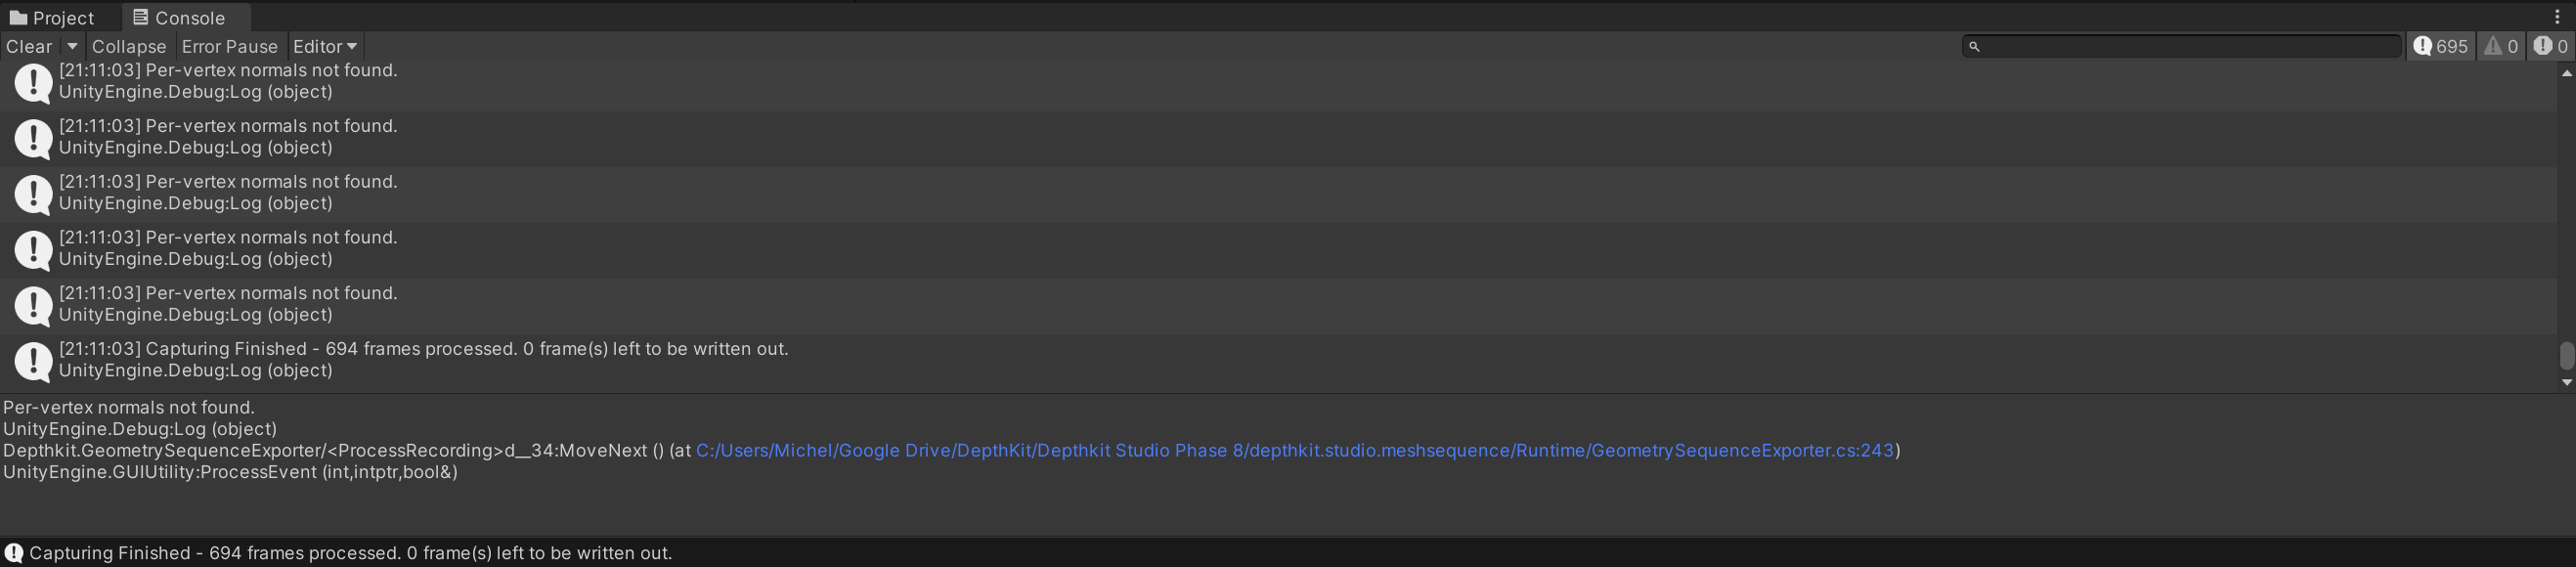
Task: Click the scrollbar down arrow
Action: click(2566, 382)
